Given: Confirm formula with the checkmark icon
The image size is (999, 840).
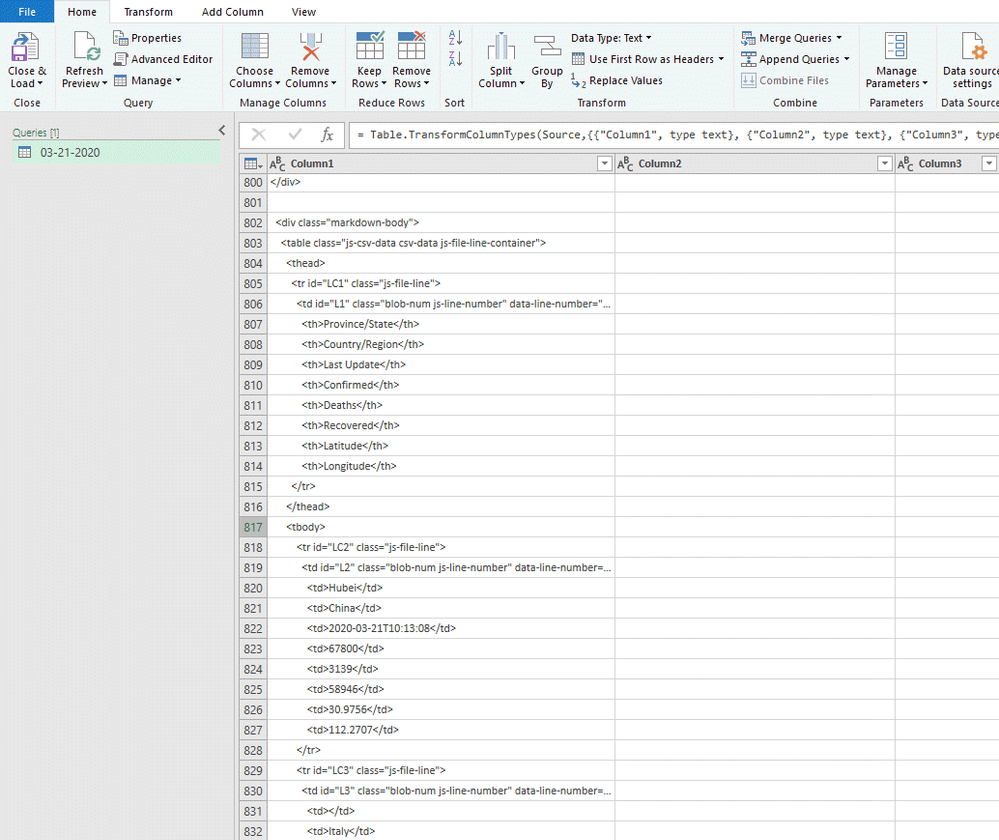Looking at the screenshot, I should [x=295, y=134].
